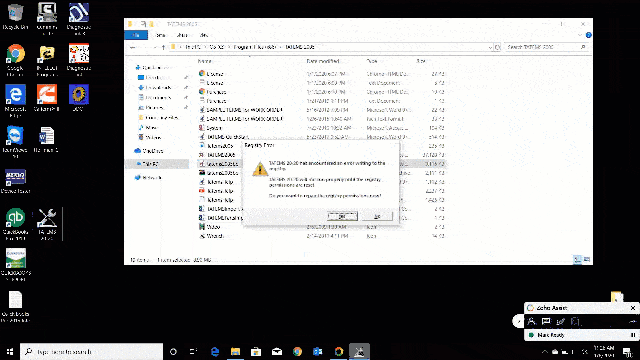Select the green QuickBooks desktop shortcut
Image resolution: width=640 pixels, height=360 pixels.
coord(16,224)
